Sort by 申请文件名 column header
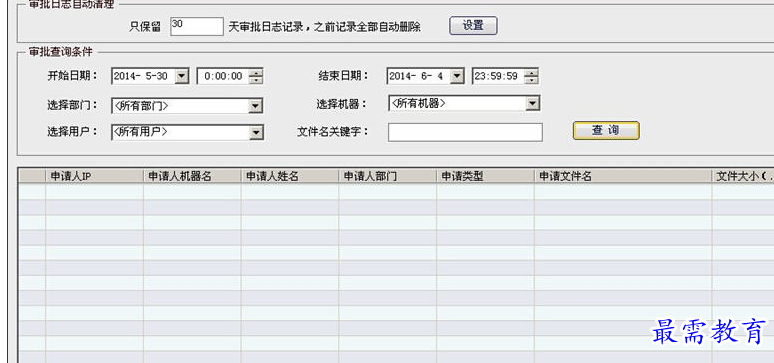 pos(623,176)
